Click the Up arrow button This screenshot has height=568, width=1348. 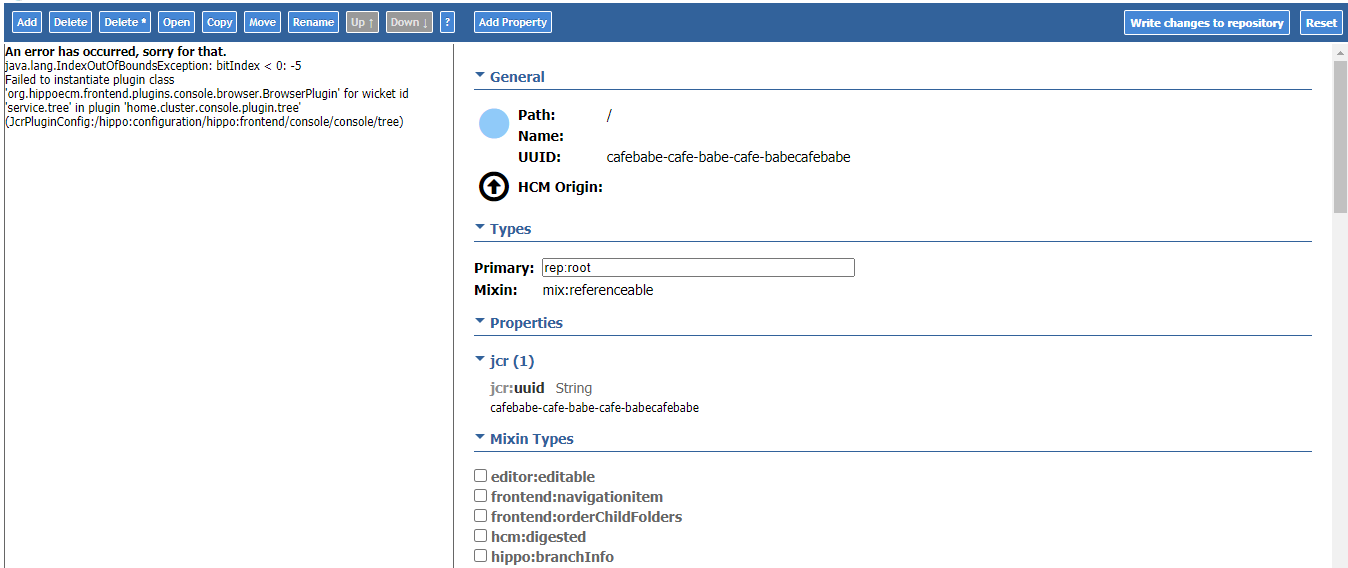tap(363, 22)
